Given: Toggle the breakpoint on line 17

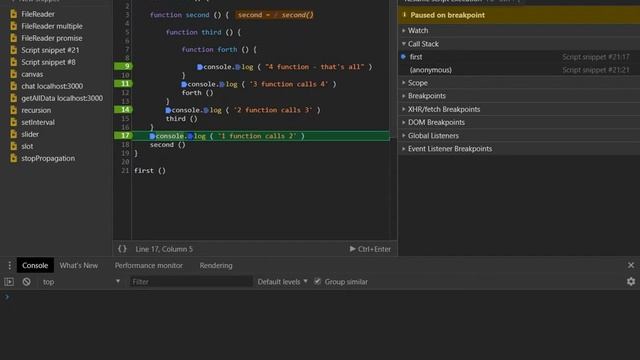Looking at the screenshot, I should click(123, 136).
